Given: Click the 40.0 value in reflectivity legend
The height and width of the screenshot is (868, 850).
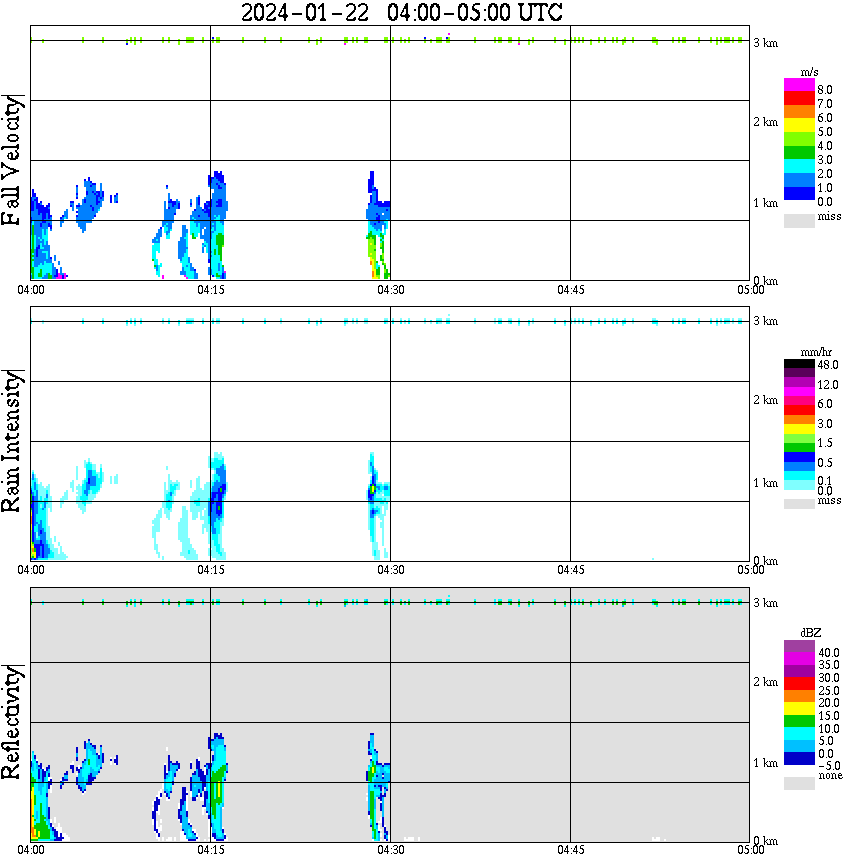Looking at the screenshot, I should (x=828, y=653).
